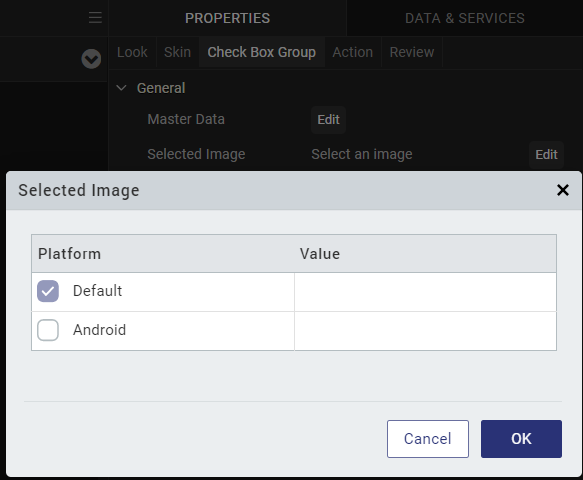The image size is (583, 480).
Task: Collapse the General section chevron
Action: point(121,88)
